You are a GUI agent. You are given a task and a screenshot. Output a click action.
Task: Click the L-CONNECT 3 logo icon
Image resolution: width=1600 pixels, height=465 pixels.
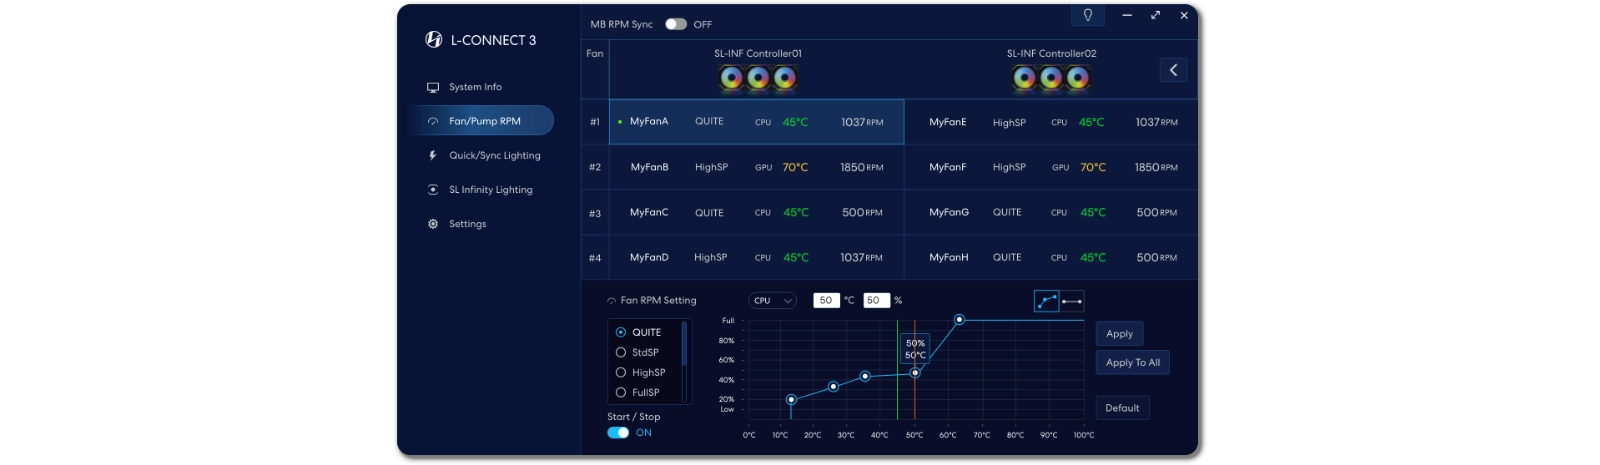(434, 40)
